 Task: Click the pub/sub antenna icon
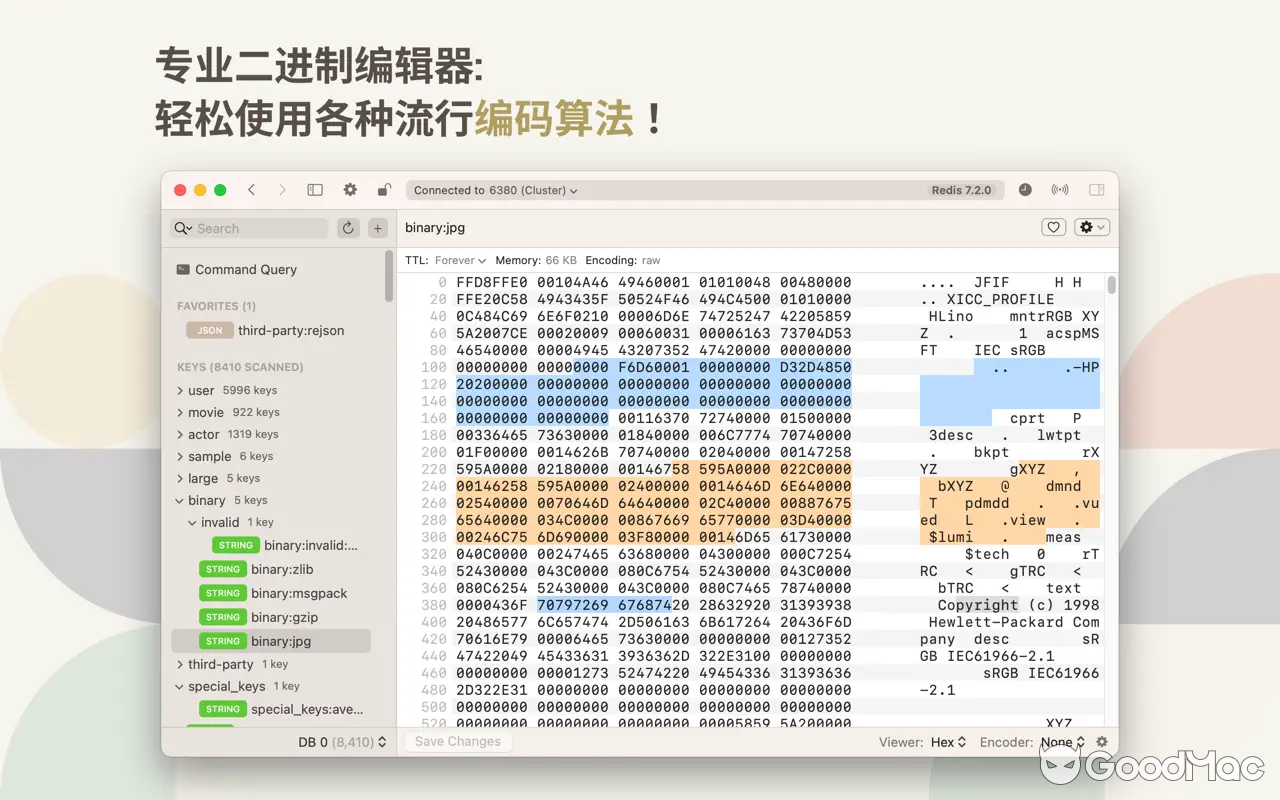1059,189
